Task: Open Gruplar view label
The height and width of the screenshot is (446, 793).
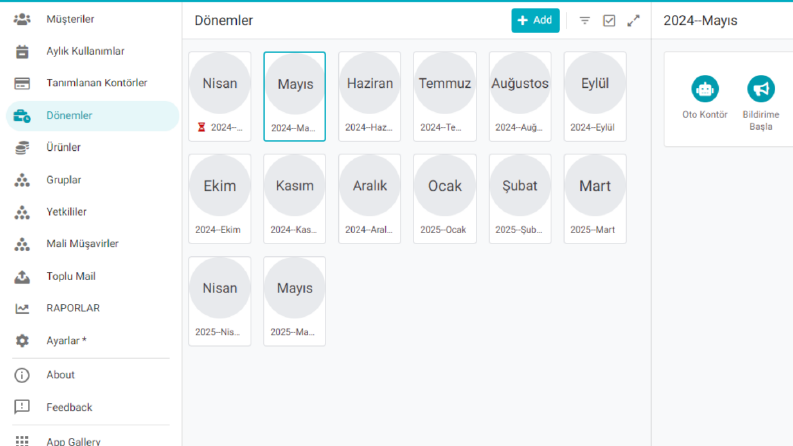Action: (64, 180)
